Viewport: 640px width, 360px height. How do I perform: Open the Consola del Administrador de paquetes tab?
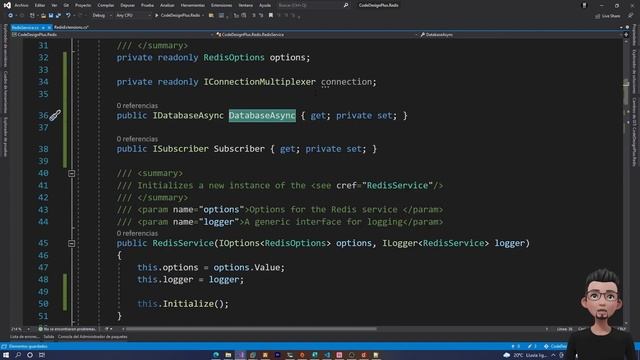93,337
